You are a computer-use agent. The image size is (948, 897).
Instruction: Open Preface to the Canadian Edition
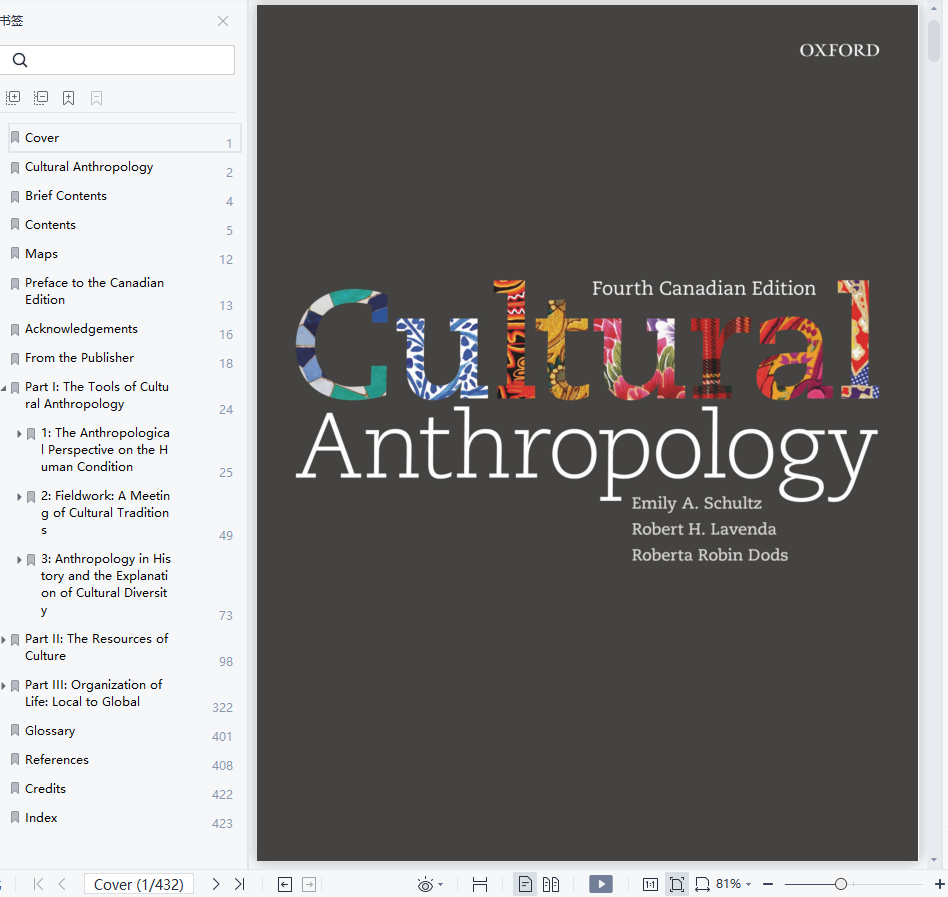pos(94,291)
